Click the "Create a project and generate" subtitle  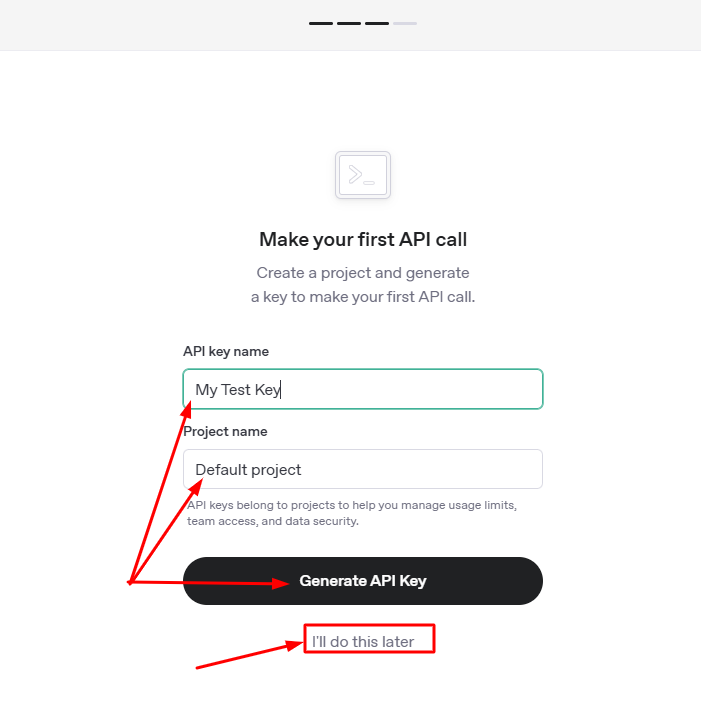pos(363,273)
